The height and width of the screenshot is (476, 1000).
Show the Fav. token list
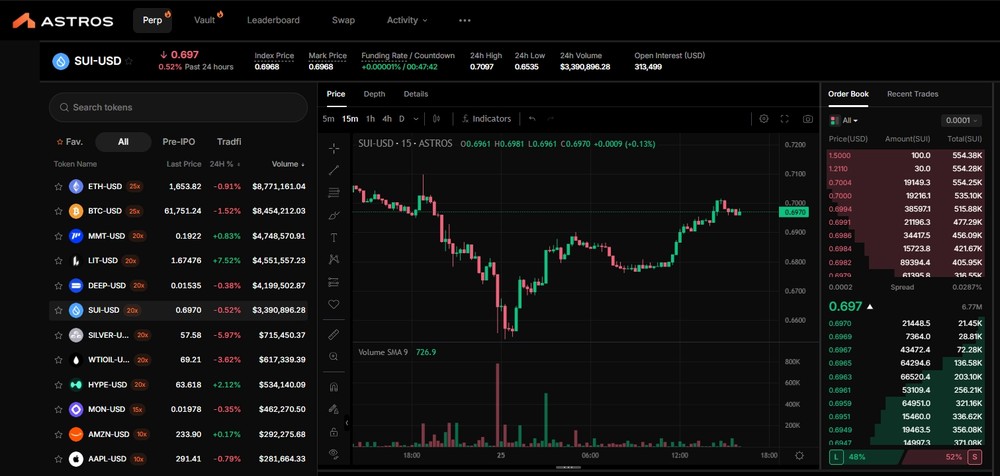tap(70, 142)
